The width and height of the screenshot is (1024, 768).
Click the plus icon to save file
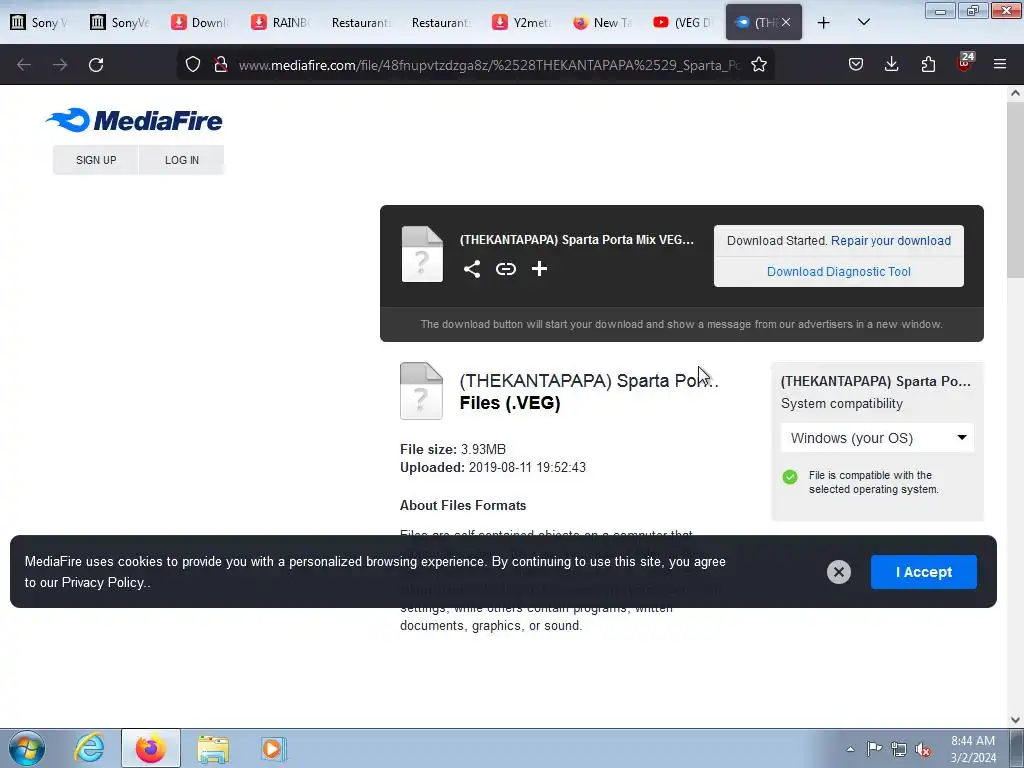coord(539,269)
